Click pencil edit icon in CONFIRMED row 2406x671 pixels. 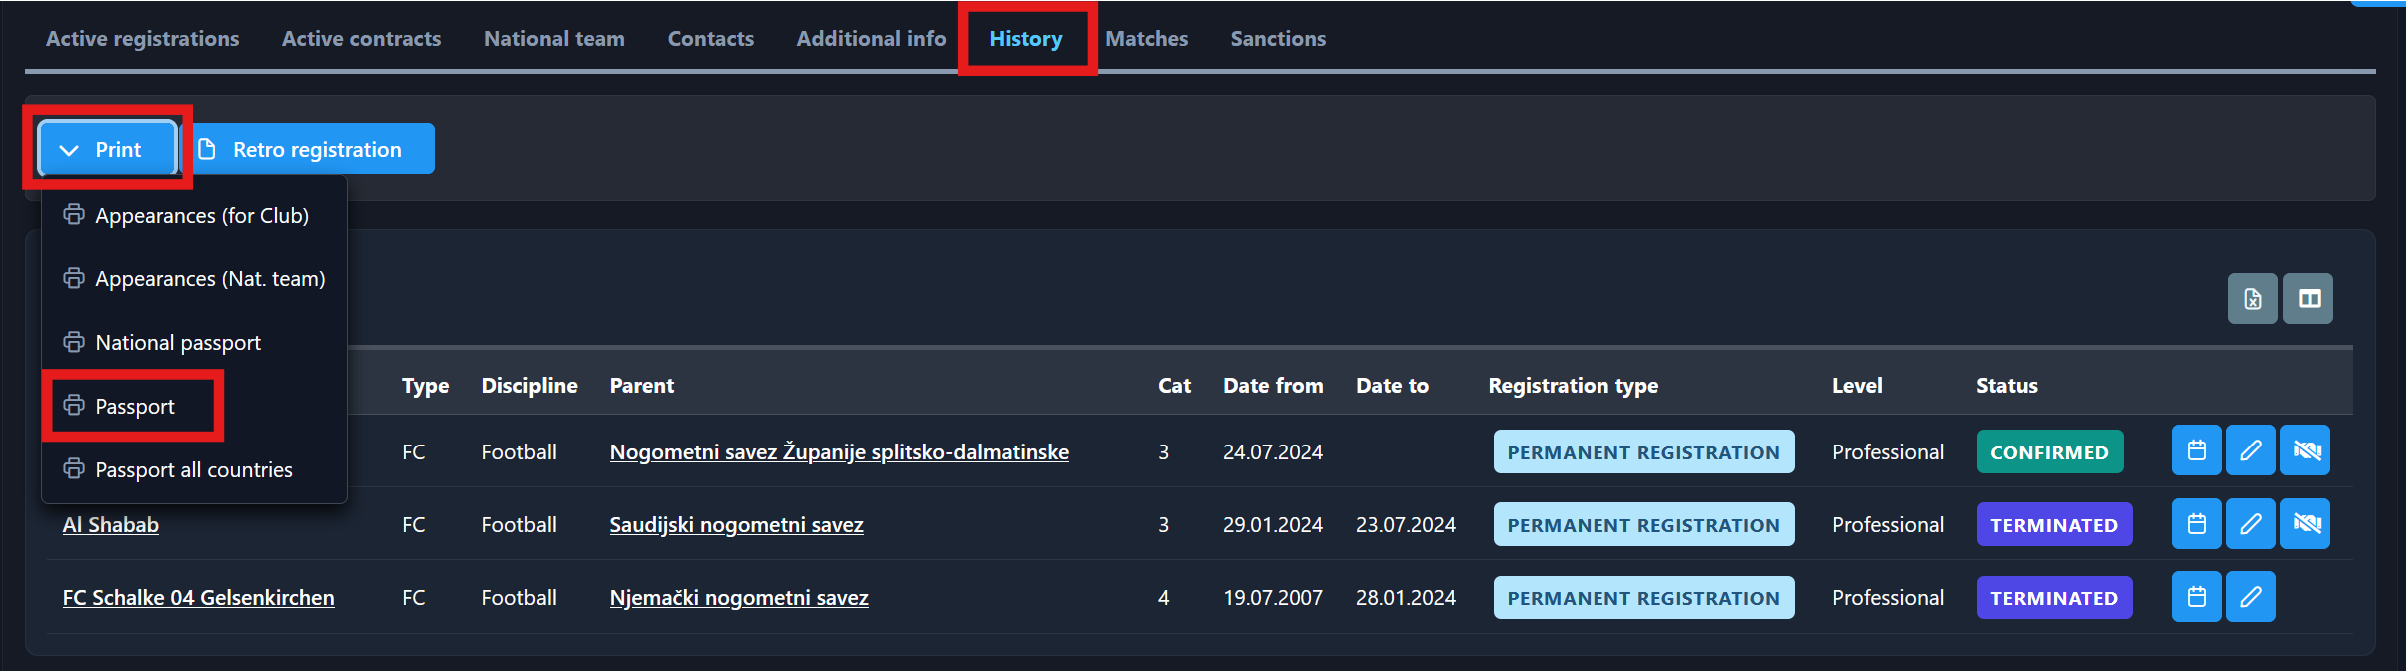(x=2250, y=451)
